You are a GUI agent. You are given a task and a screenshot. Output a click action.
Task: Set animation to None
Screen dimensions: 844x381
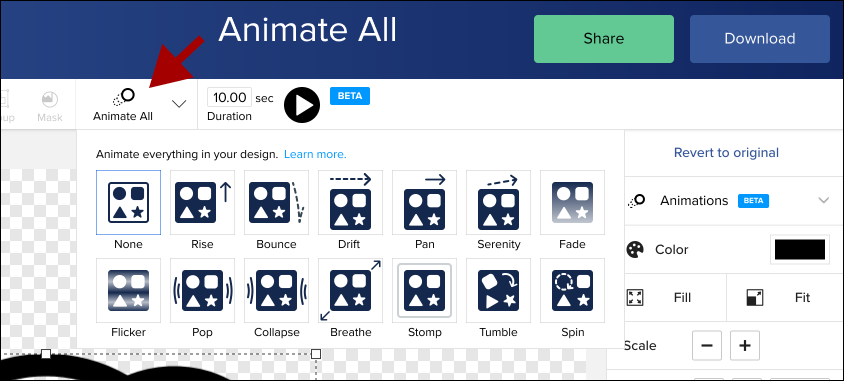(x=128, y=202)
